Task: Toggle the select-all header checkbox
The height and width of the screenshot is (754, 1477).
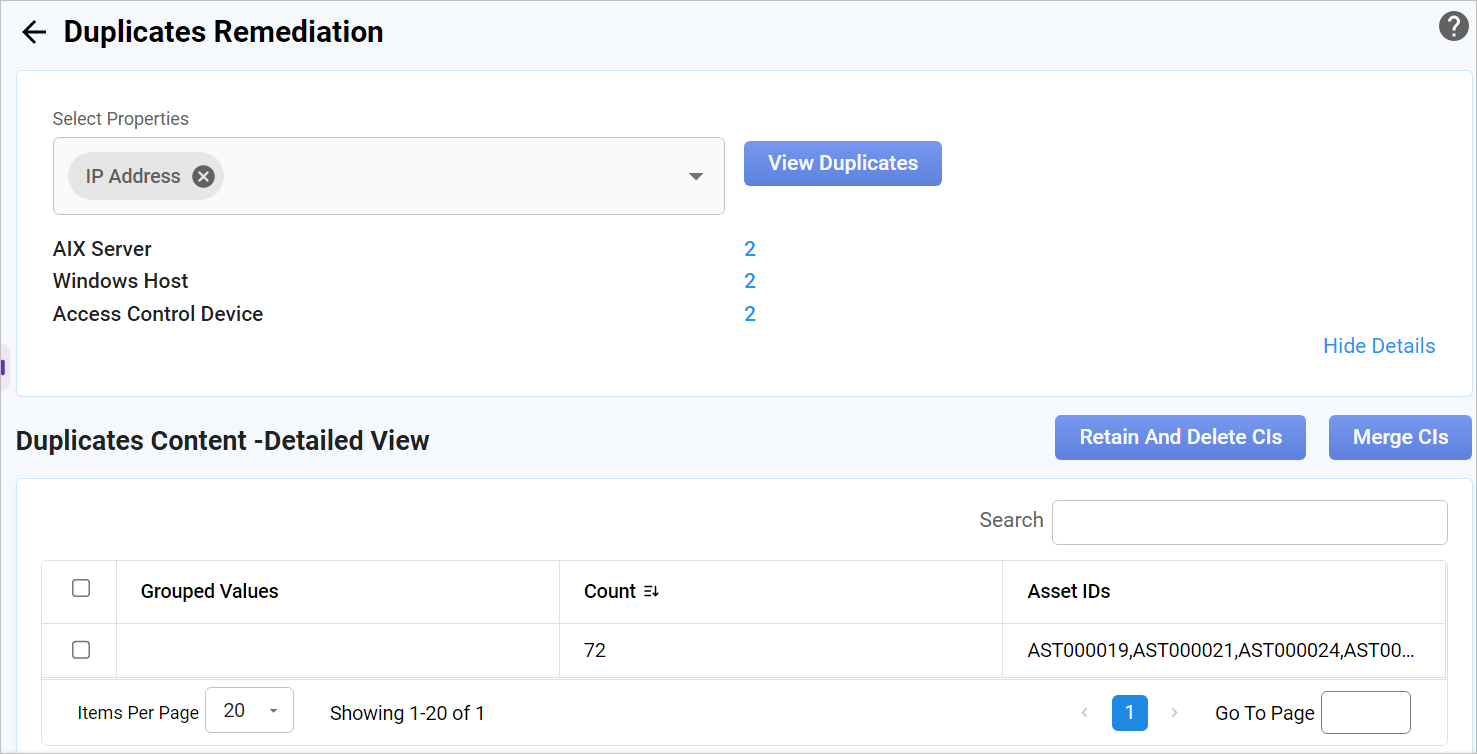Action: [81, 589]
